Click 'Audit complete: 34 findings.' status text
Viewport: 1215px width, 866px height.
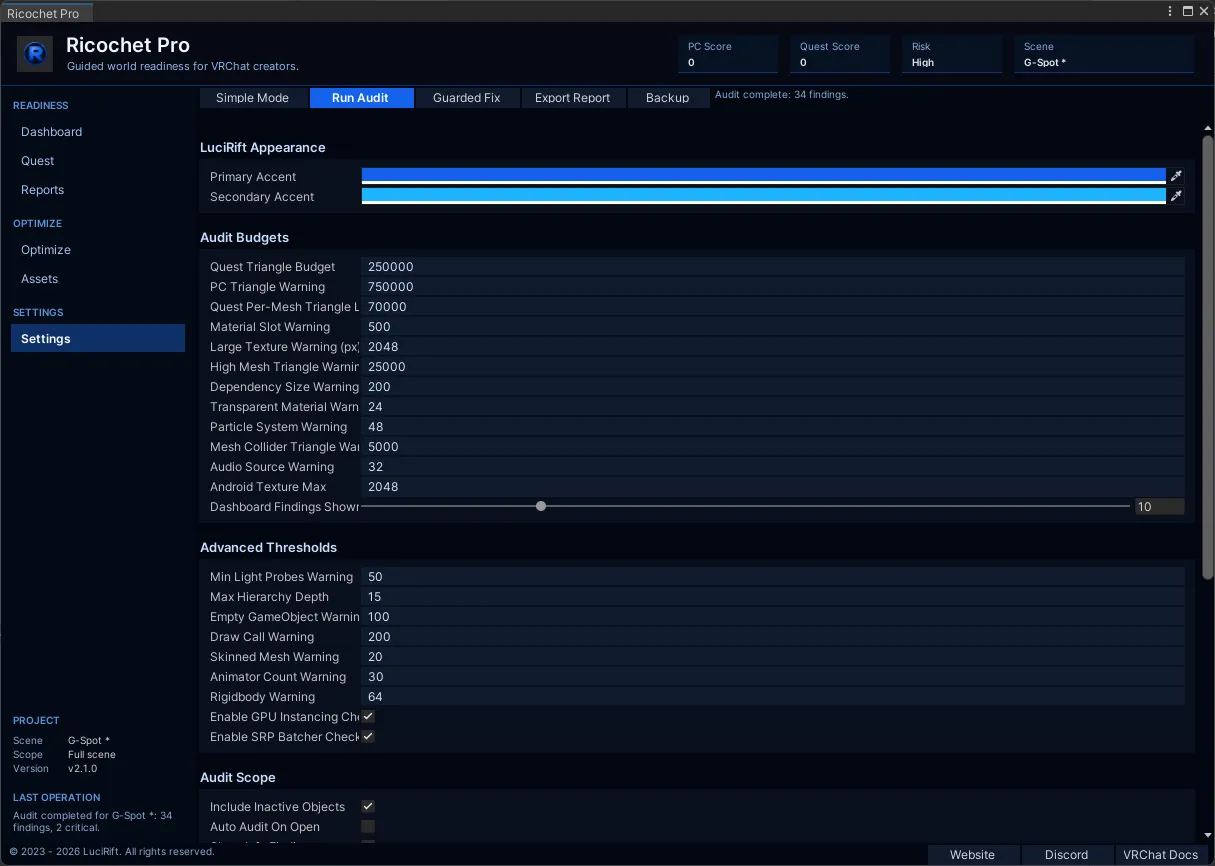click(x=781, y=94)
